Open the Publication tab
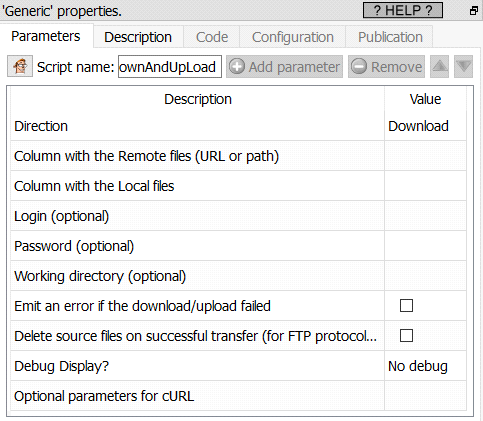Image resolution: width=483 pixels, height=421 pixels. click(x=390, y=37)
